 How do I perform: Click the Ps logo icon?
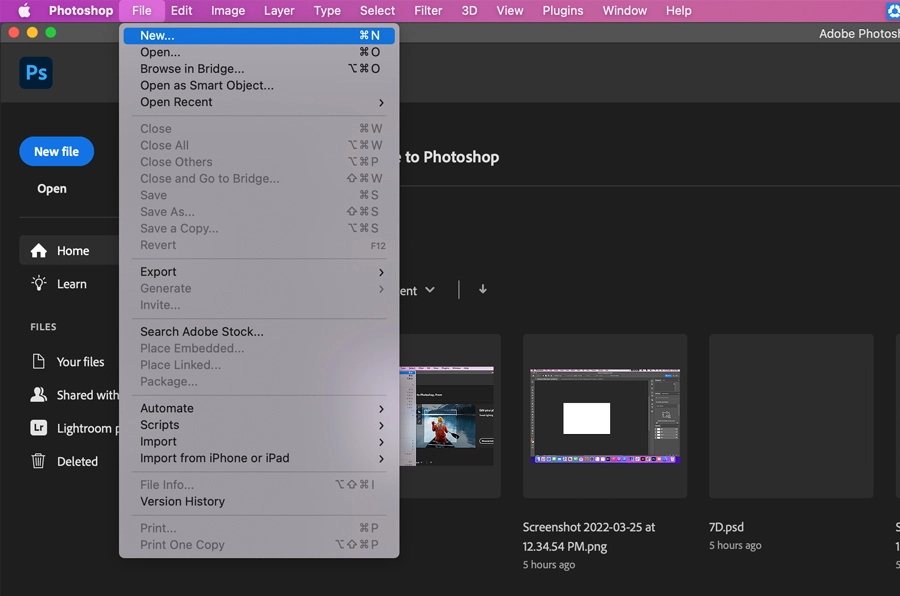click(x=35, y=72)
